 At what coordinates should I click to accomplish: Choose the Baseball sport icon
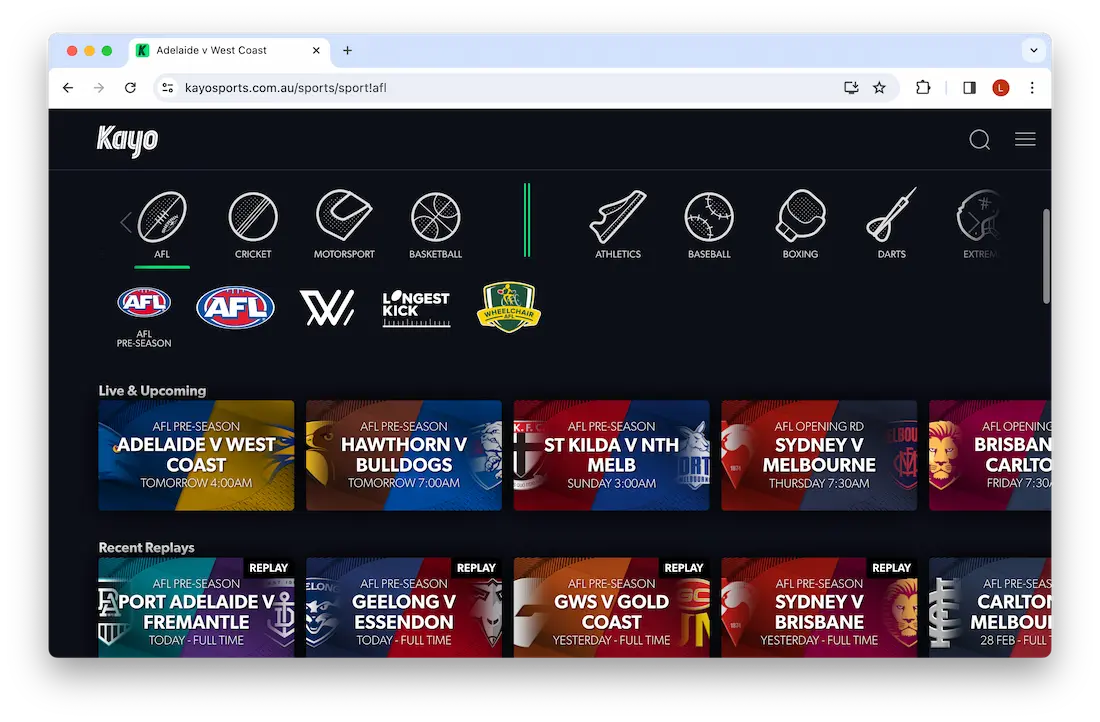point(709,225)
